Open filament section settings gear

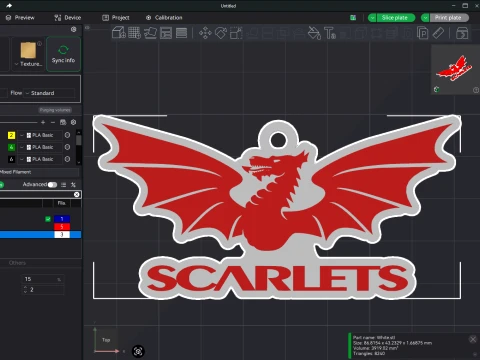point(74,122)
